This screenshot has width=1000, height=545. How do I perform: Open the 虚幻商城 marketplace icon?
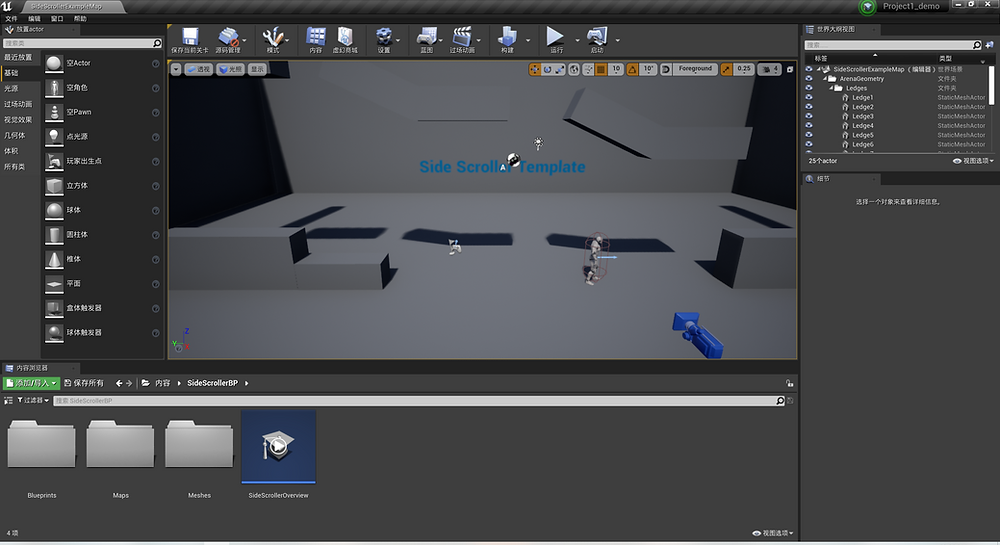pos(345,36)
